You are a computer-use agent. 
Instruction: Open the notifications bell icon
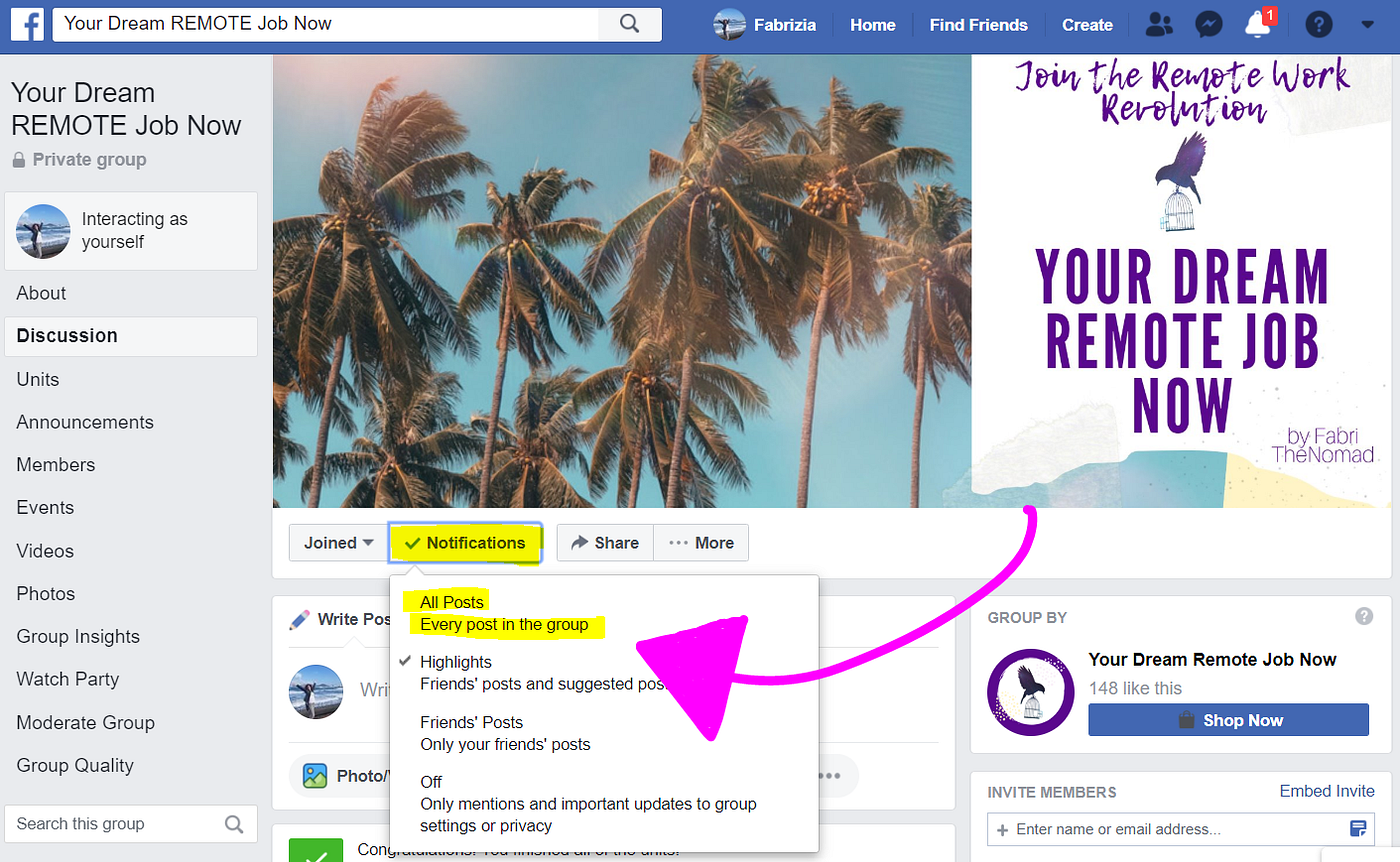point(1258,25)
